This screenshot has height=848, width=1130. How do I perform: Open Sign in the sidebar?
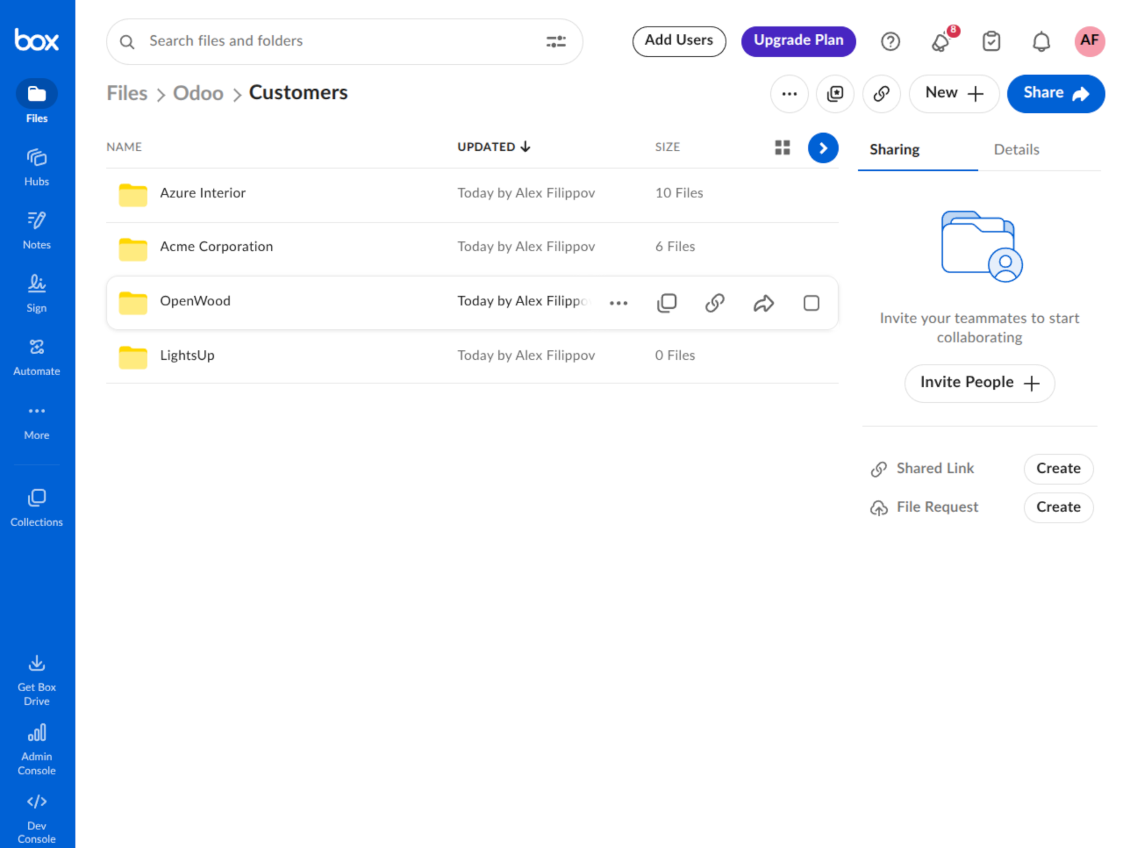37,293
